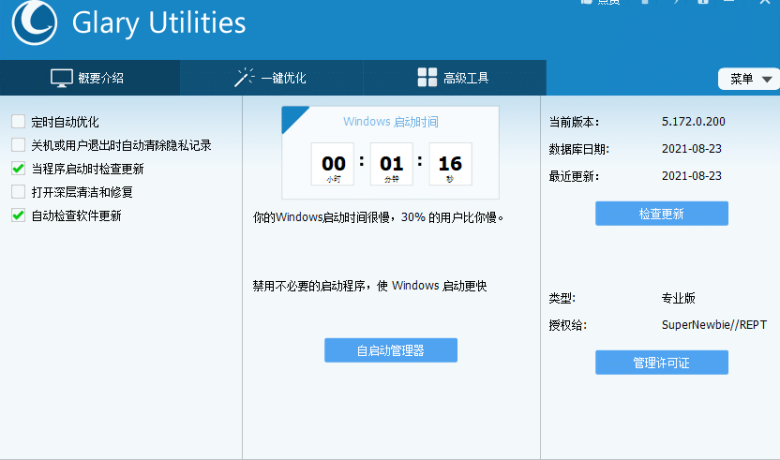The image size is (780, 460).
Task: Click the monitor icon on 概要介绍 tab
Action: click(62, 78)
